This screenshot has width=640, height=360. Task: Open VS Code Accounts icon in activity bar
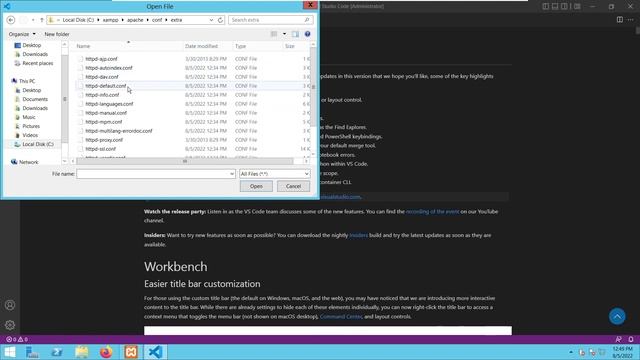(10, 305)
